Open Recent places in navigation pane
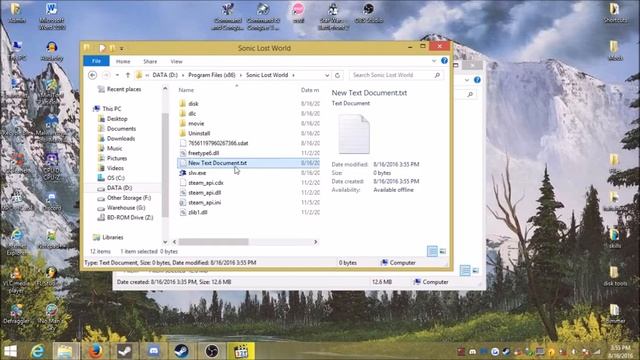 click(x=120, y=89)
